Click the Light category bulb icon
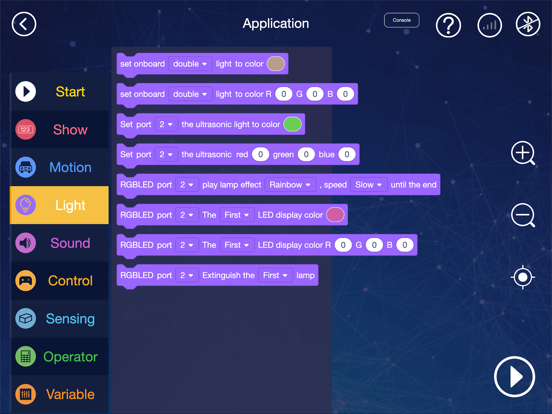The height and width of the screenshot is (414, 552). 25,205
